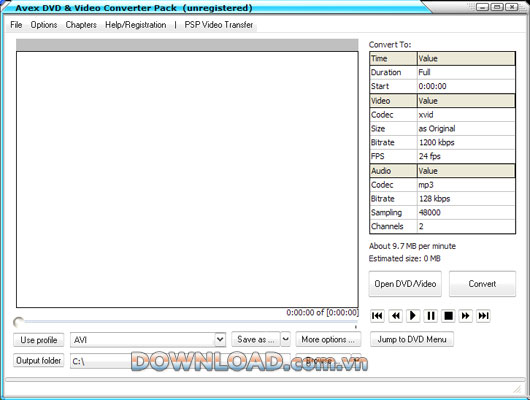The width and height of the screenshot is (530, 400).
Task: Select the audio codec mp3 cell
Action: click(x=466, y=185)
